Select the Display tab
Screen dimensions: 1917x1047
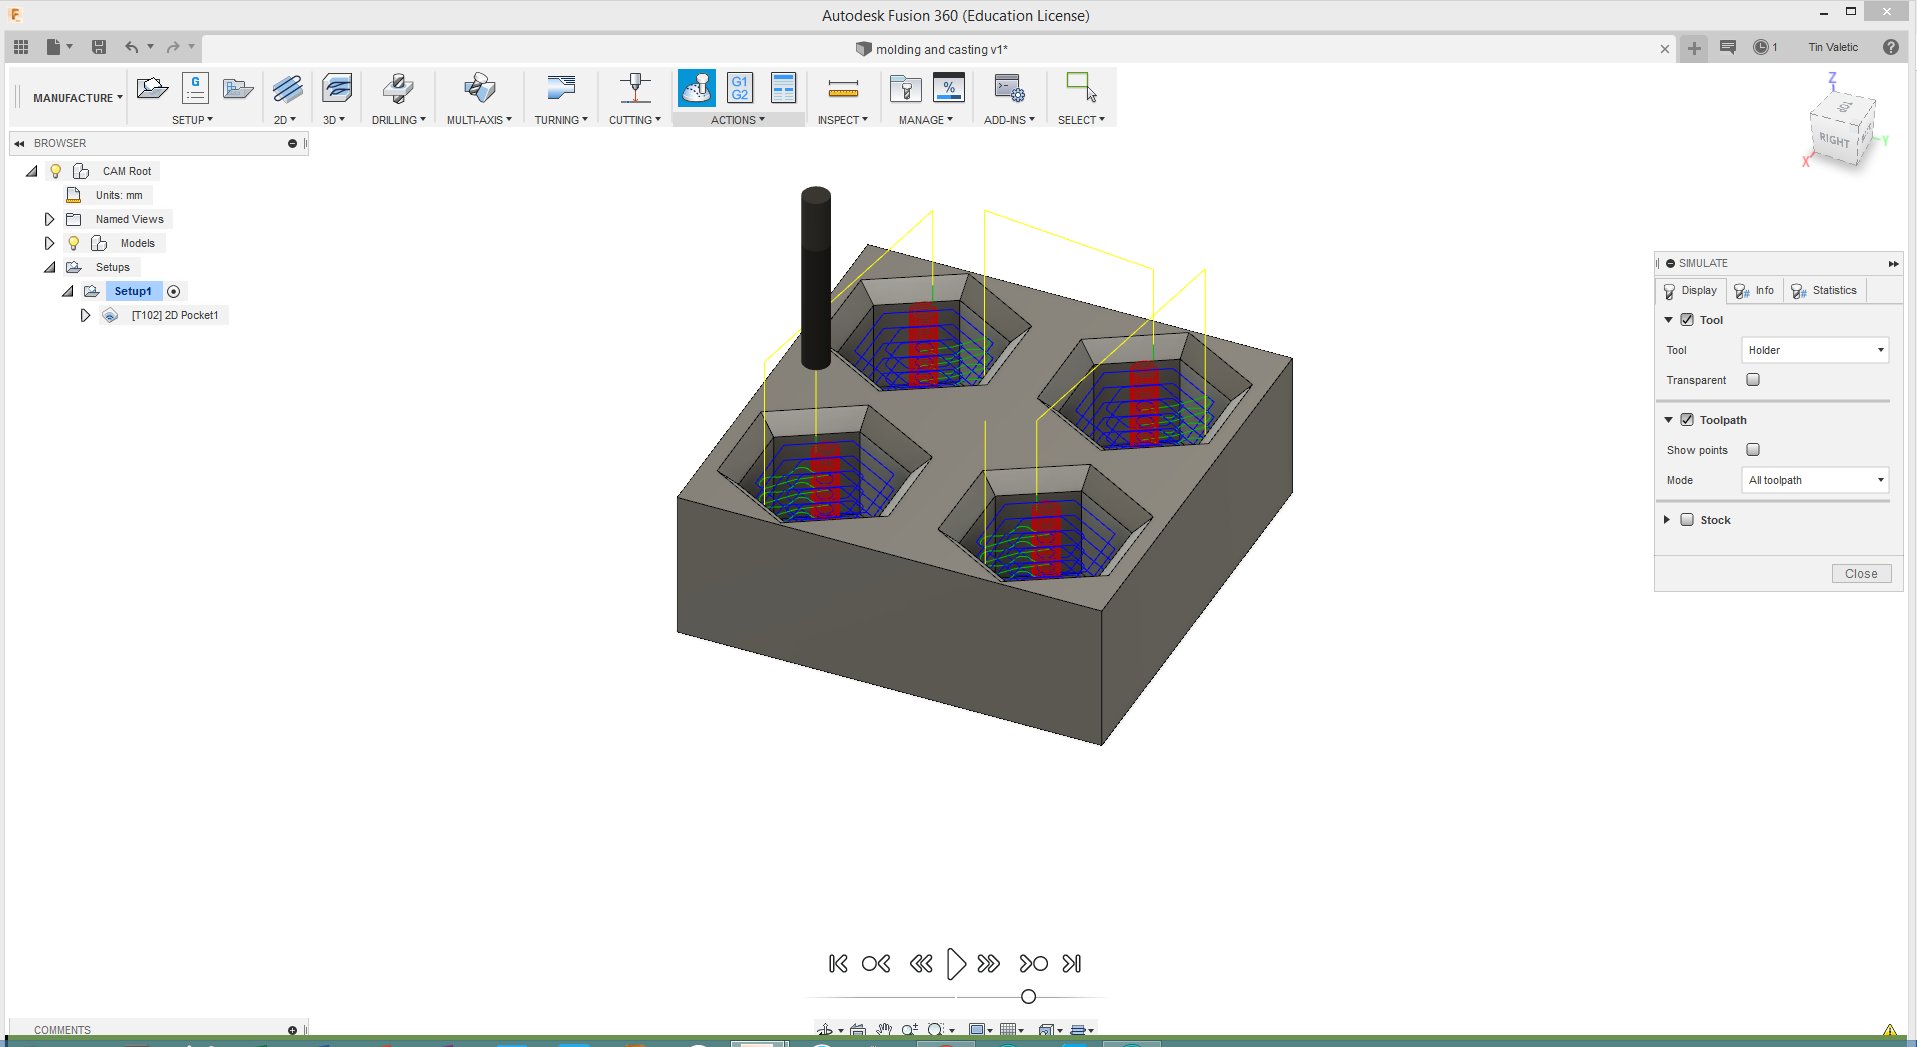pyautogui.click(x=1691, y=291)
